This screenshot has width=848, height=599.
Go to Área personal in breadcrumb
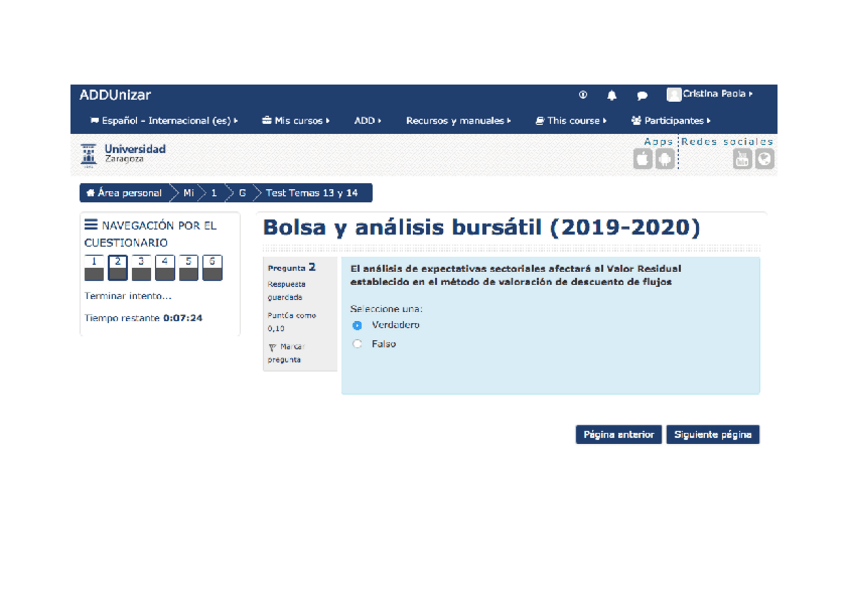[x=124, y=193]
